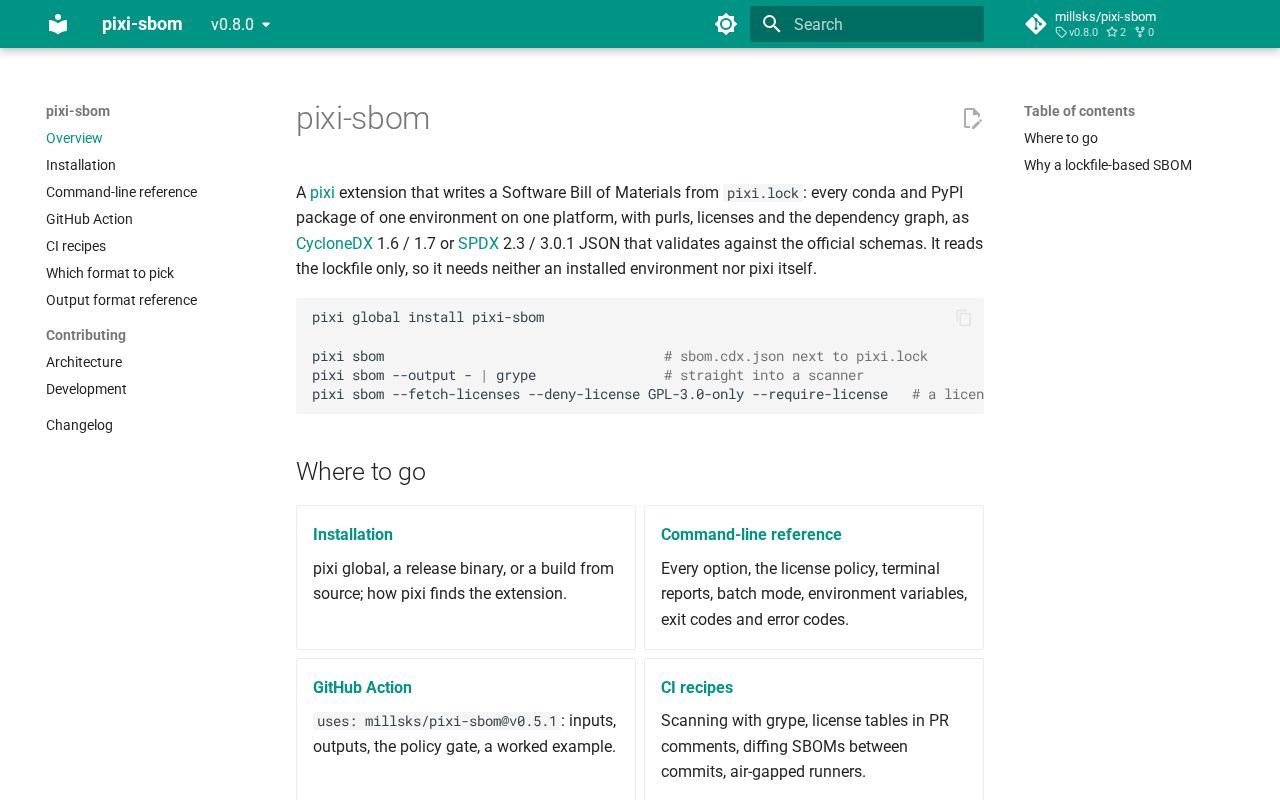Open the CI recipes card link
Image resolution: width=1280 pixels, height=800 pixels.
697,687
